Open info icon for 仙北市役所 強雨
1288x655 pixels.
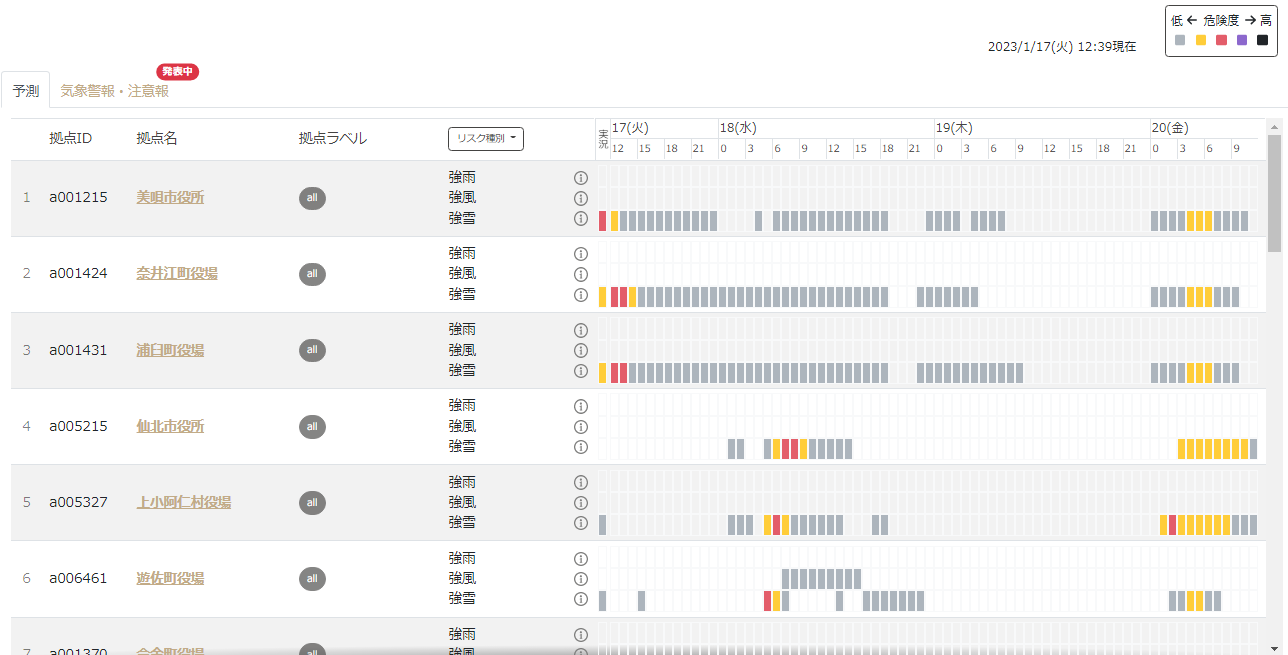pyautogui.click(x=580, y=406)
